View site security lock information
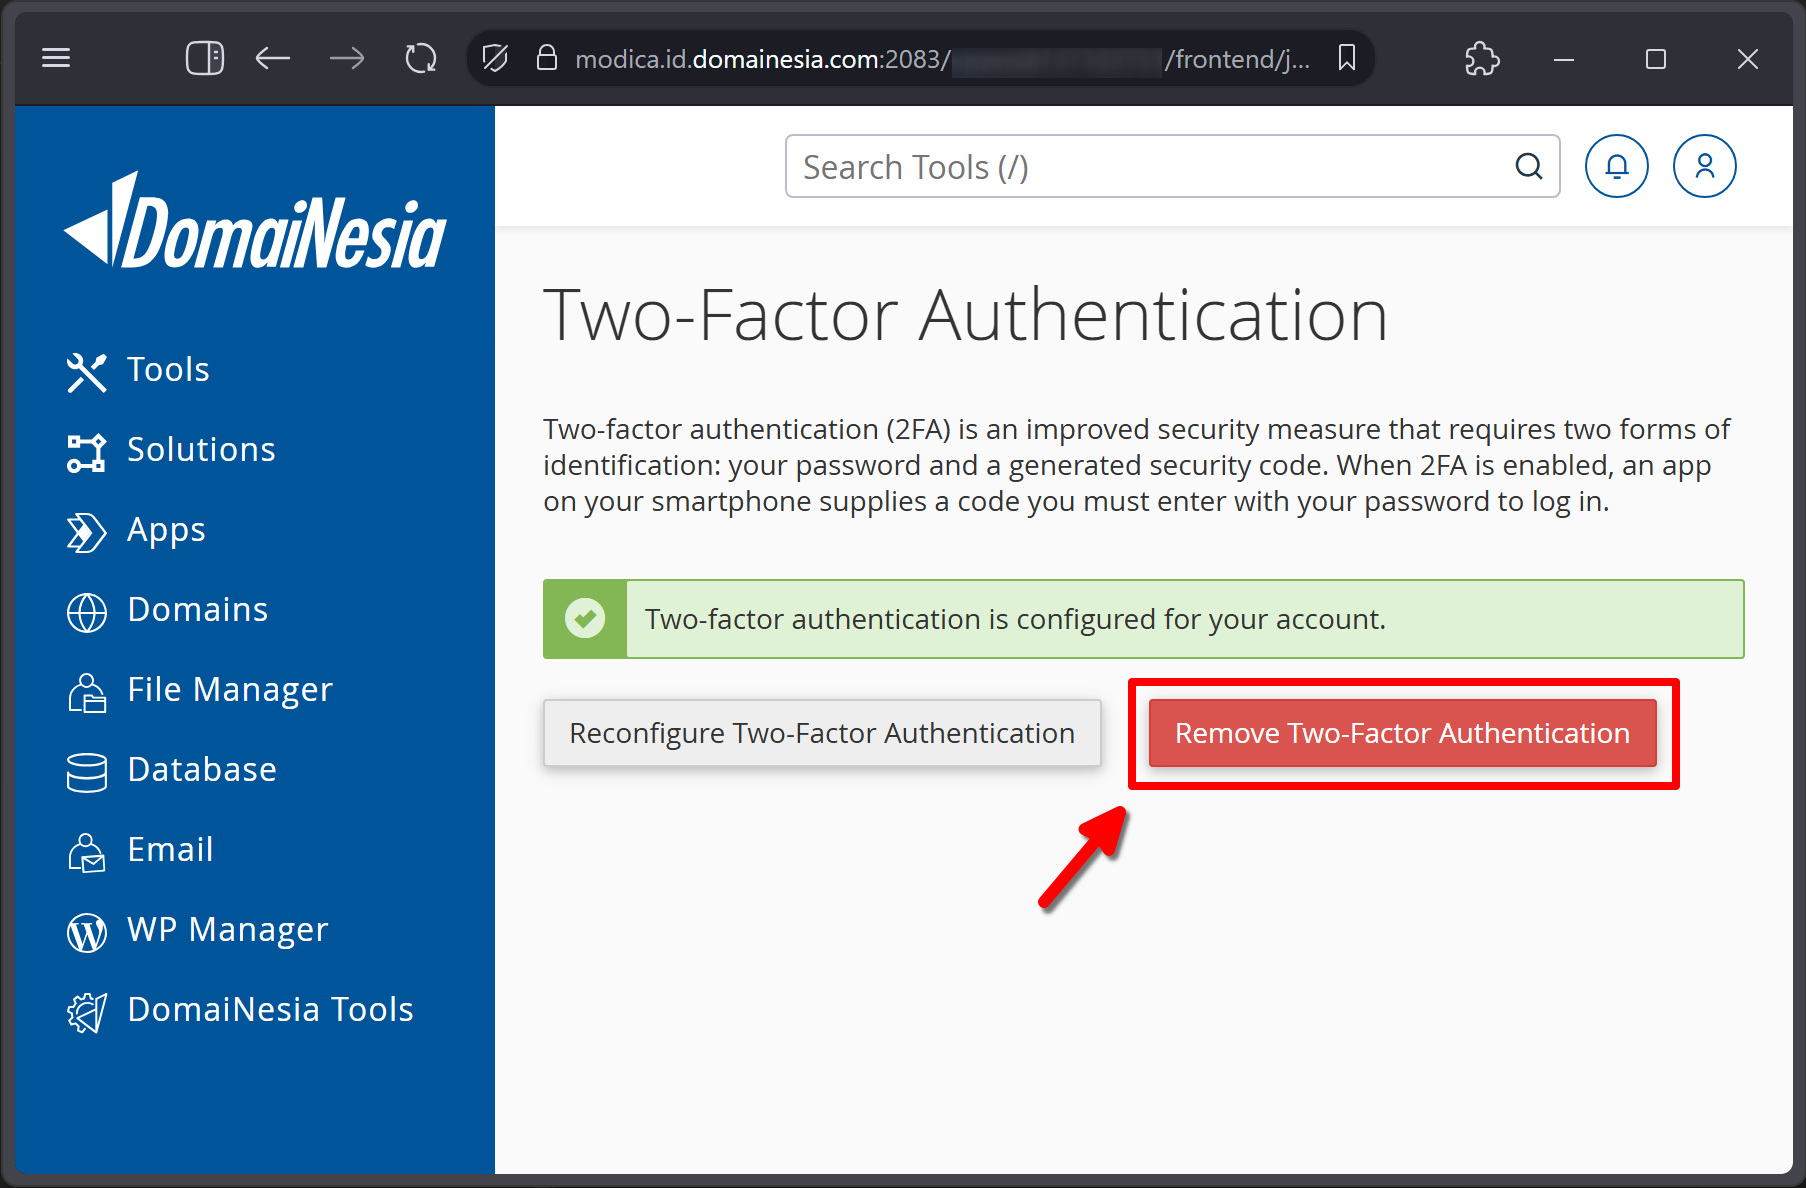Viewport: 1806px width, 1188px height. pyautogui.click(x=546, y=58)
